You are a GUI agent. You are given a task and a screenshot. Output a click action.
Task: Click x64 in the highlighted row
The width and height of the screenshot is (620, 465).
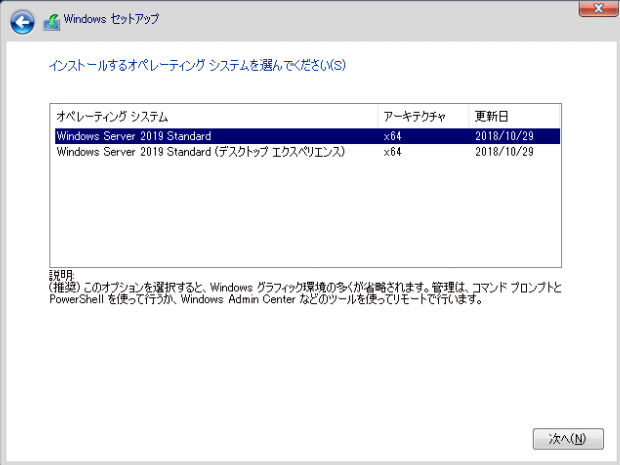click(x=392, y=136)
